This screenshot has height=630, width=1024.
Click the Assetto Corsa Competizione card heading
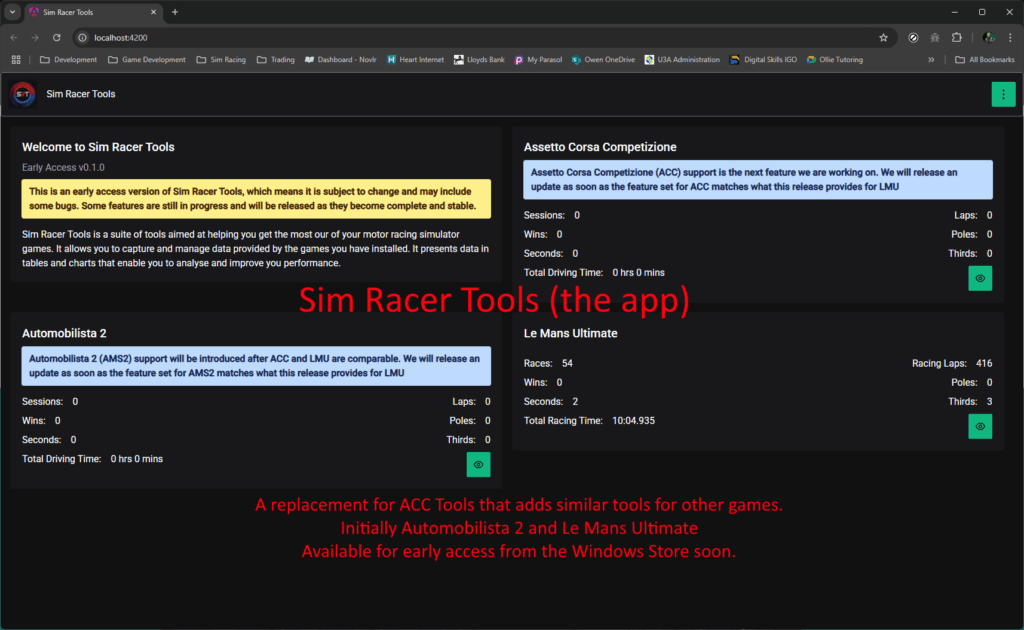point(600,147)
